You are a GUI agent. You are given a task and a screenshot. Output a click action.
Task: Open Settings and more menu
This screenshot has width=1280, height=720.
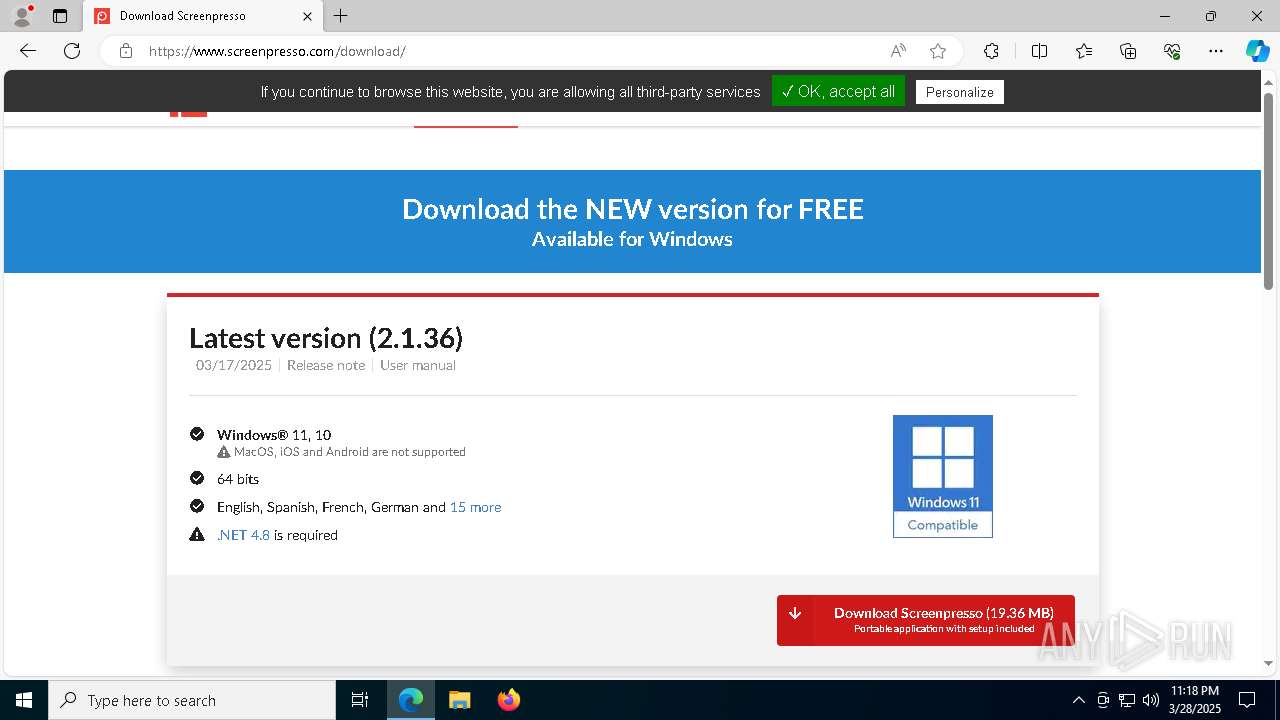tap(1216, 51)
